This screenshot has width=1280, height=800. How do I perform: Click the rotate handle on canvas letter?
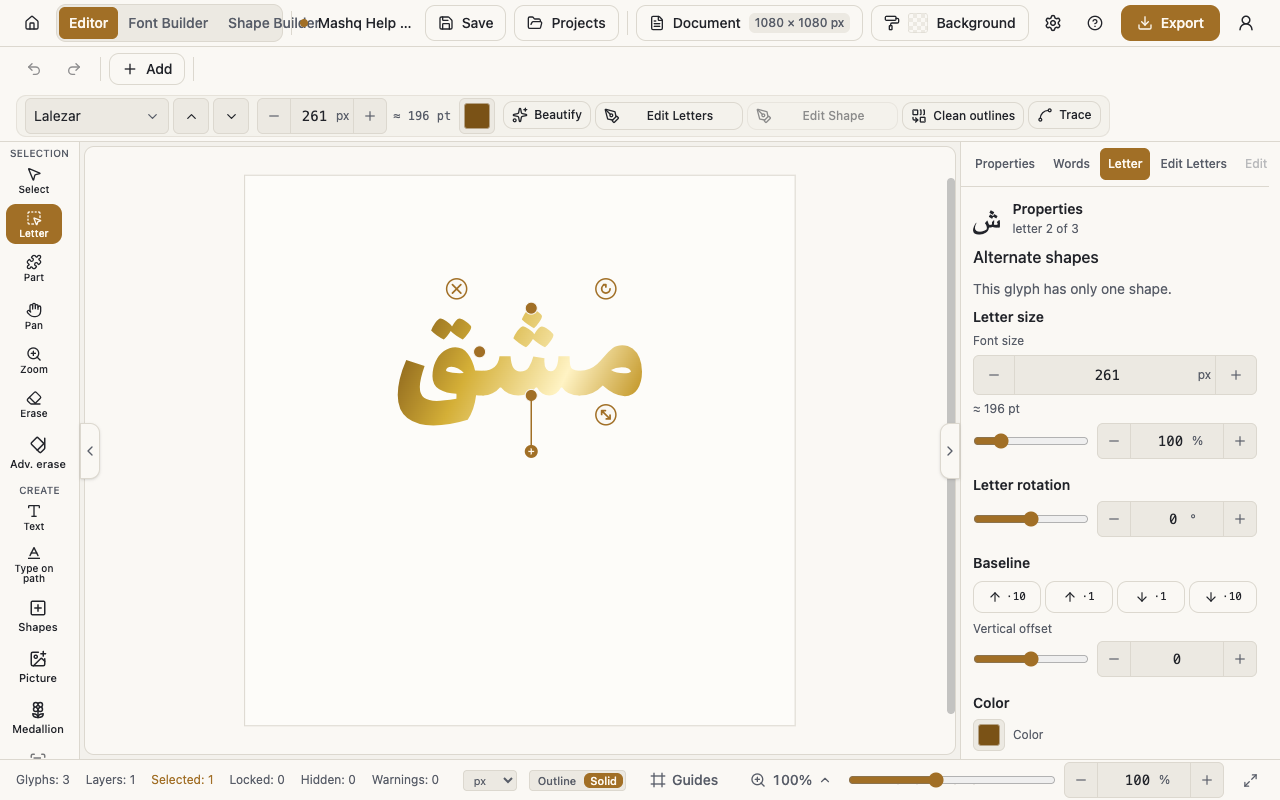(605, 289)
